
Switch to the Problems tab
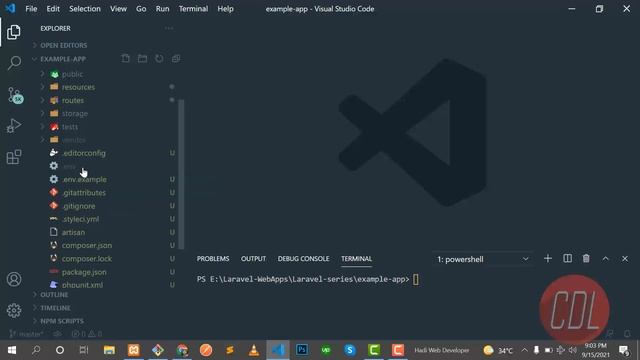[x=213, y=259]
